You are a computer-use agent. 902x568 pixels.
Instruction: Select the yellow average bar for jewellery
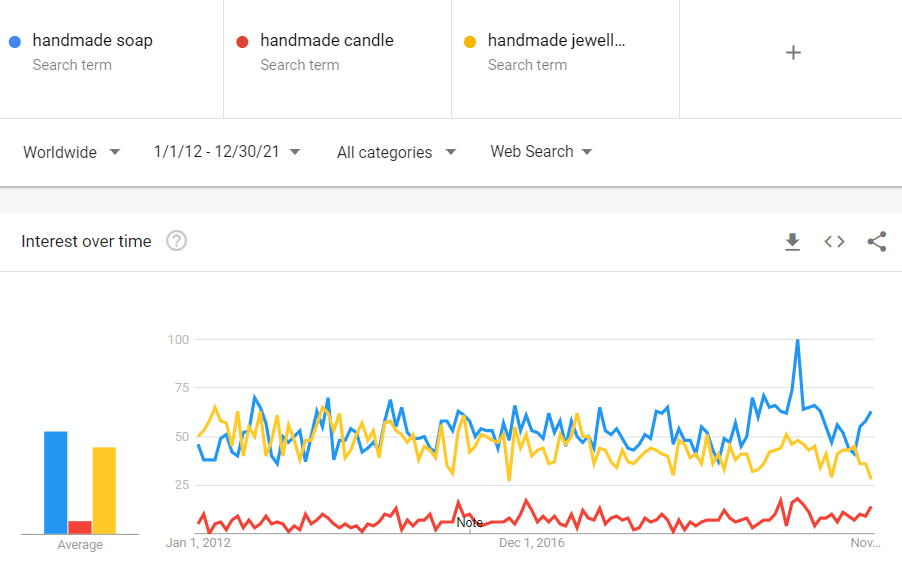click(104, 490)
